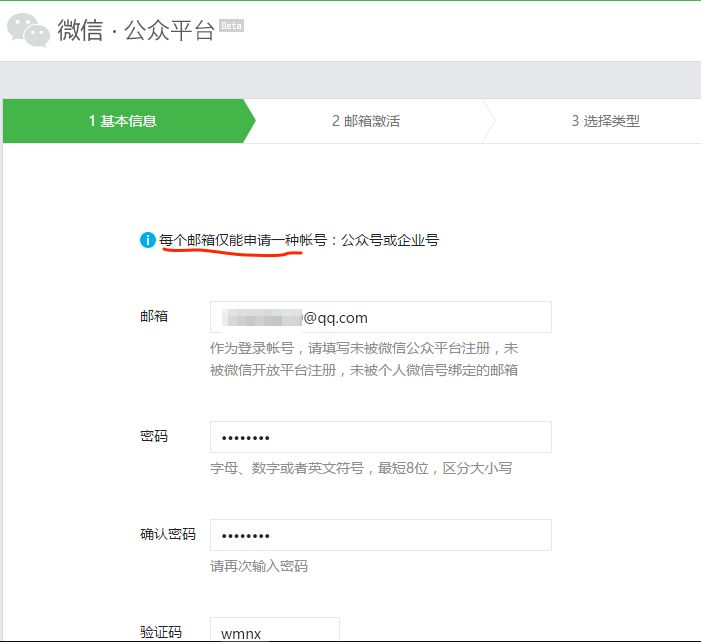
Task: Focus the 确认密码 confirm password field
Action: 381,535
